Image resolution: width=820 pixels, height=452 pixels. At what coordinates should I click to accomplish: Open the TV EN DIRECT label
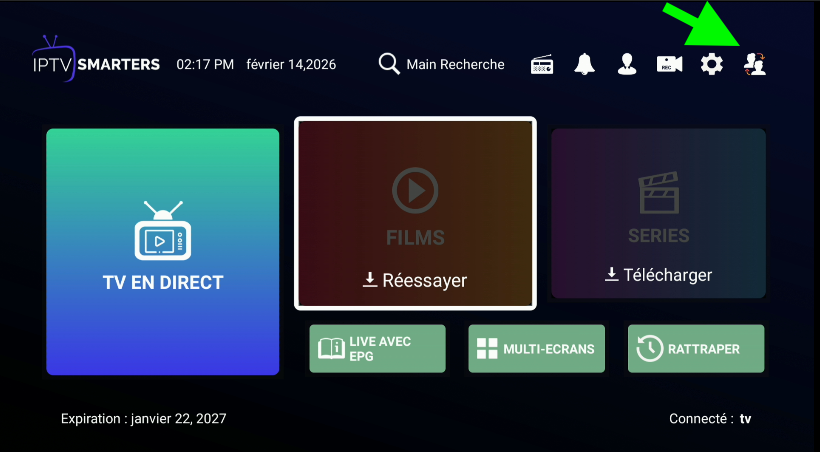[x=163, y=283]
